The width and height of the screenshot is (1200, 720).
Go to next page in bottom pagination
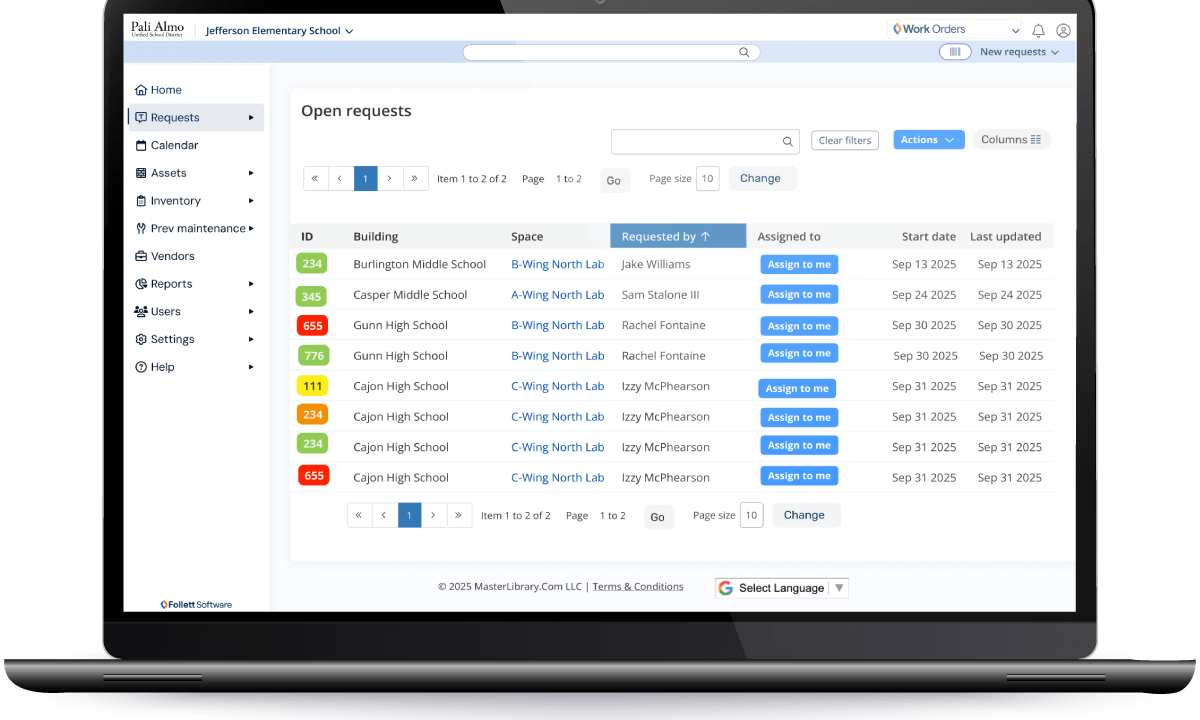pyautogui.click(x=433, y=515)
